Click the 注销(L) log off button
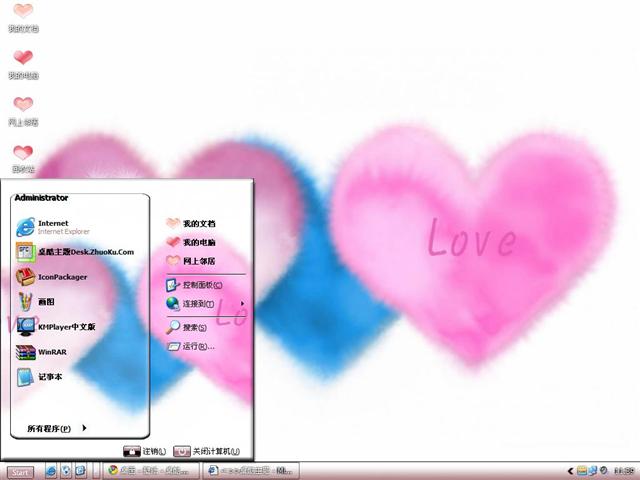Screen dimensions: 640x480 point(145,451)
